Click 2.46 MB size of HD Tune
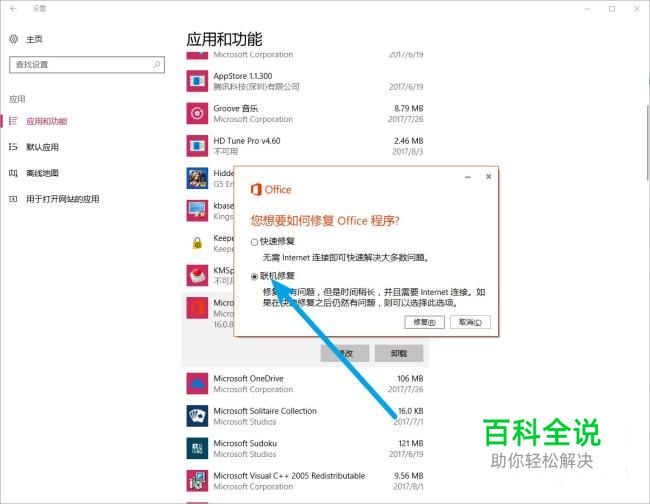Image resolution: width=650 pixels, height=504 pixels. coord(409,141)
